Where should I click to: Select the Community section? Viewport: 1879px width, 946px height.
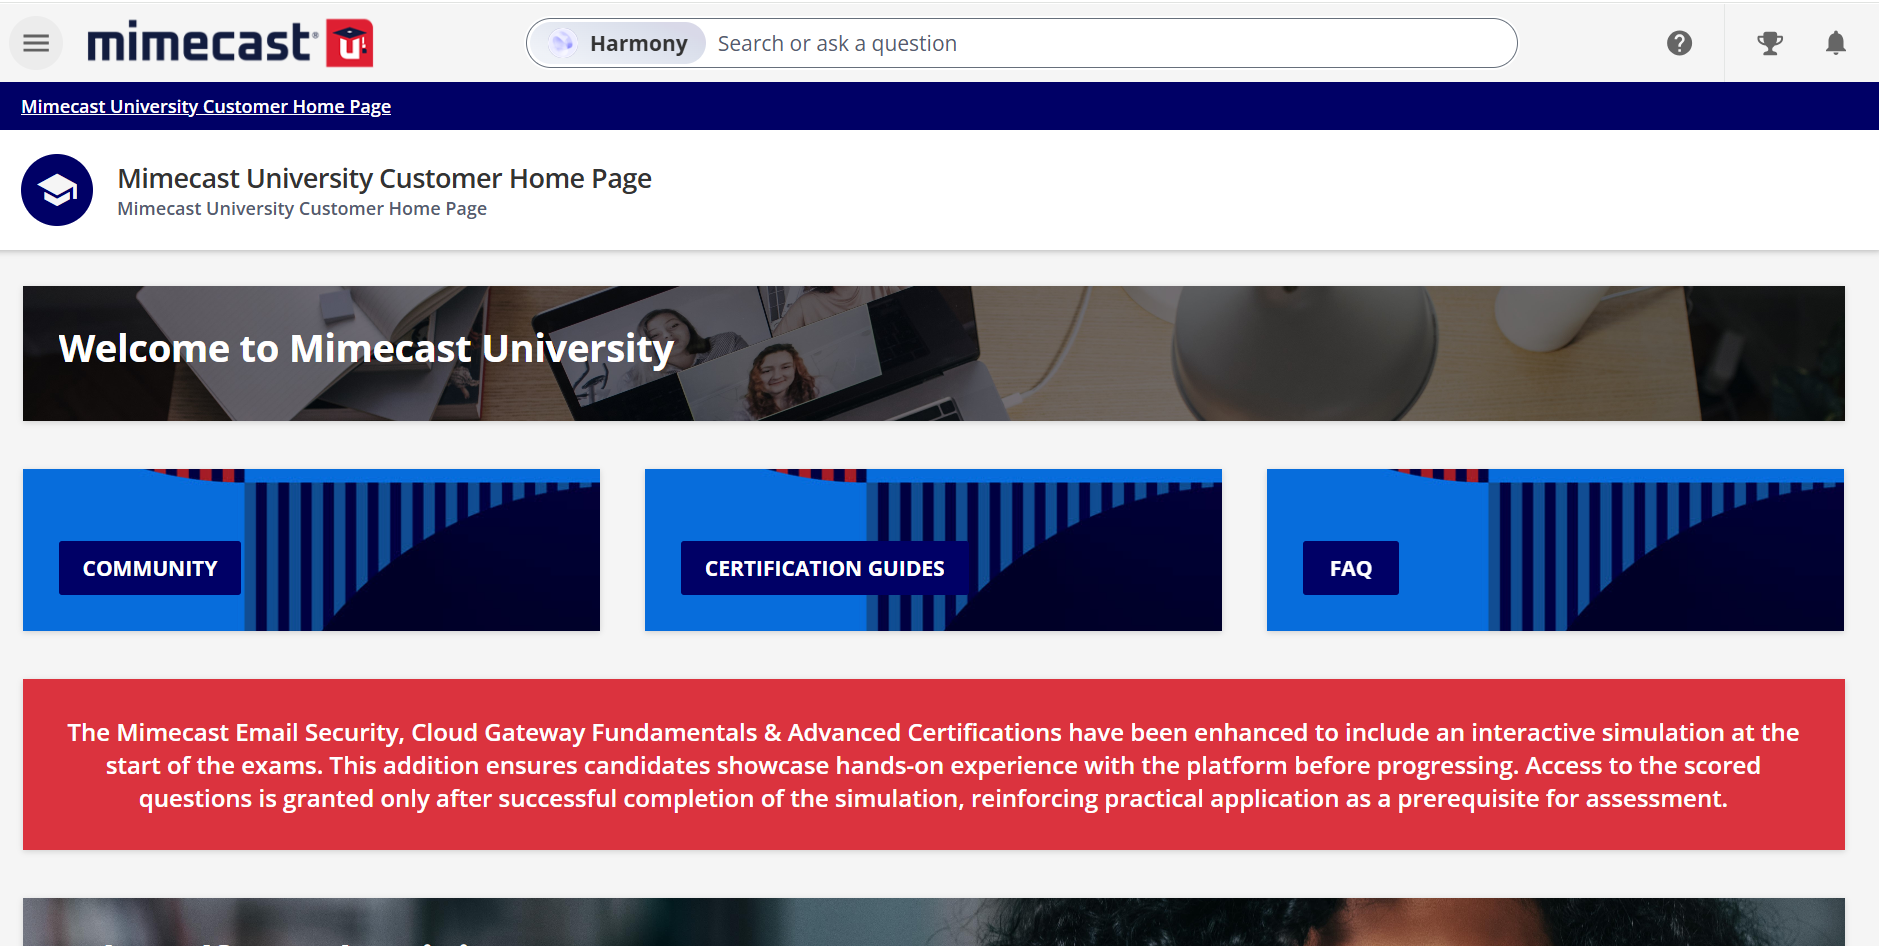pyautogui.click(x=149, y=567)
